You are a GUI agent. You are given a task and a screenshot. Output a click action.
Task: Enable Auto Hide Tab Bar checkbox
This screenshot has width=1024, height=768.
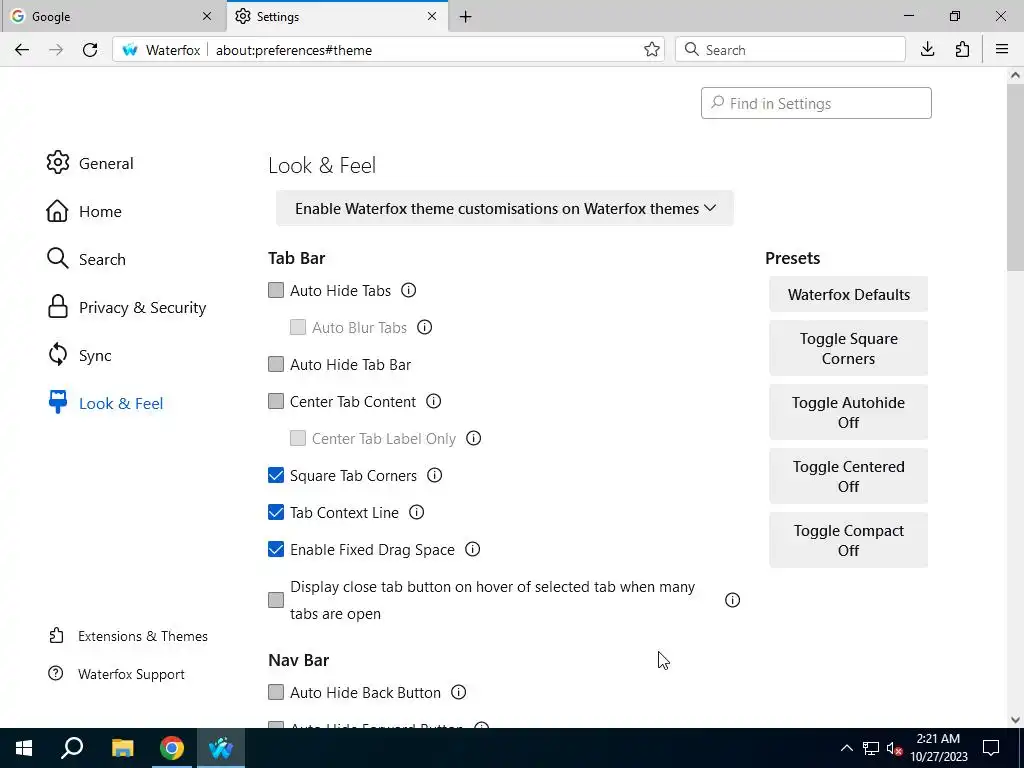[276, 364]
